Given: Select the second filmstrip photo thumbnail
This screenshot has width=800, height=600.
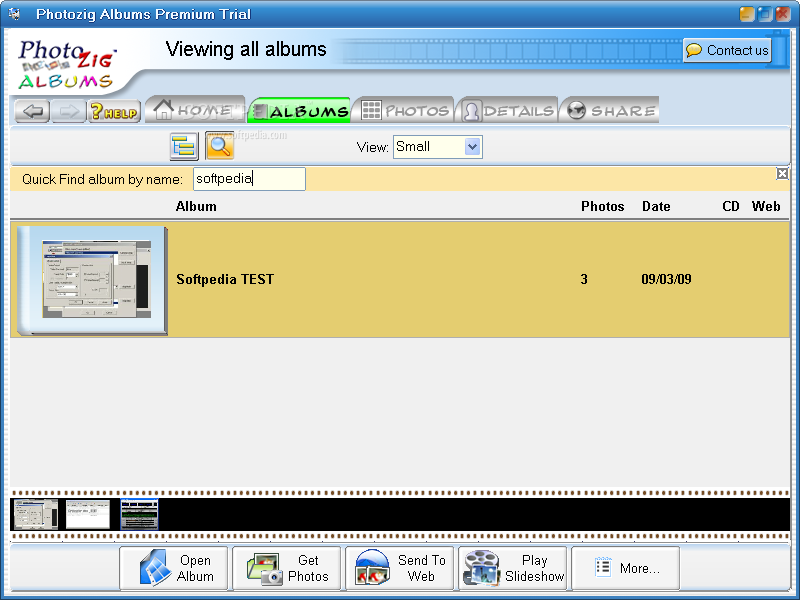Looking at the screenshot, I should click(88, 514).
